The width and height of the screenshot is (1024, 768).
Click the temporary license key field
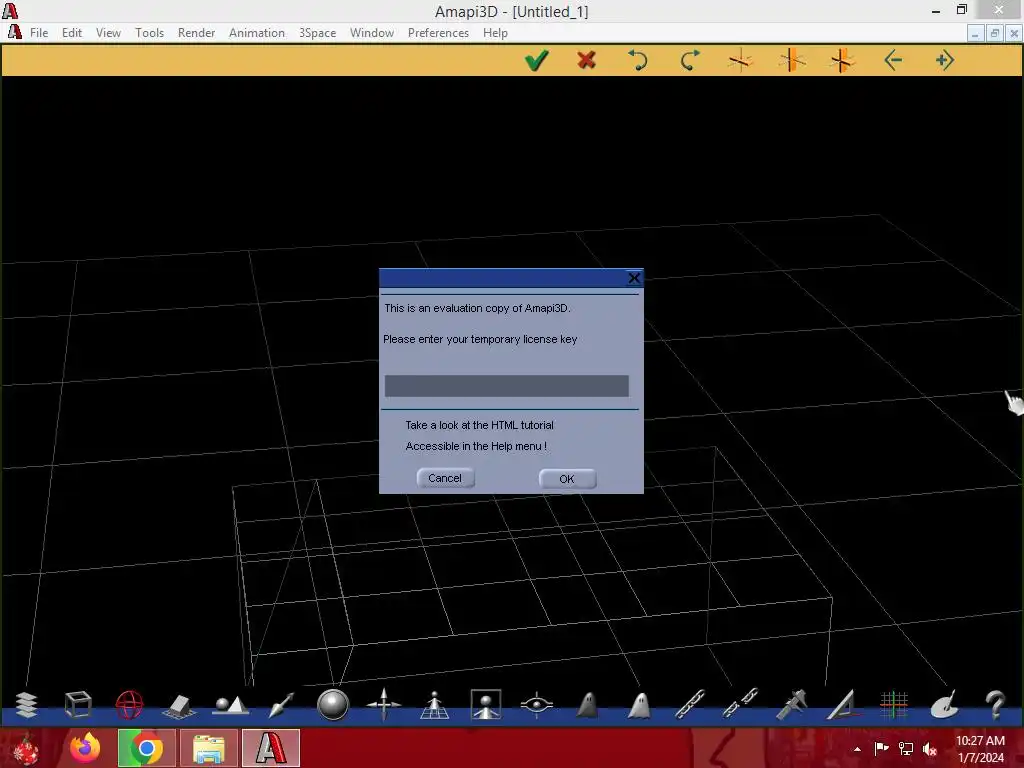507,385
